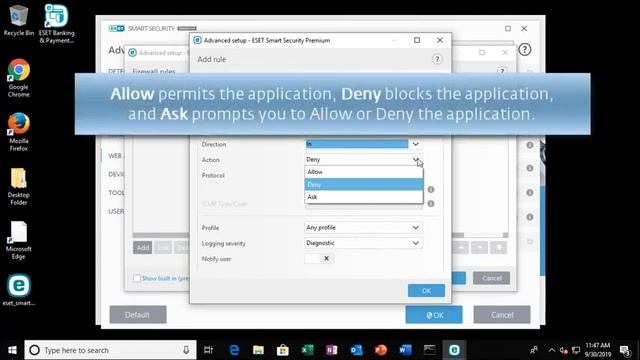
Task: Open the volume icon in system tray
Action: [x=564, y=350]
